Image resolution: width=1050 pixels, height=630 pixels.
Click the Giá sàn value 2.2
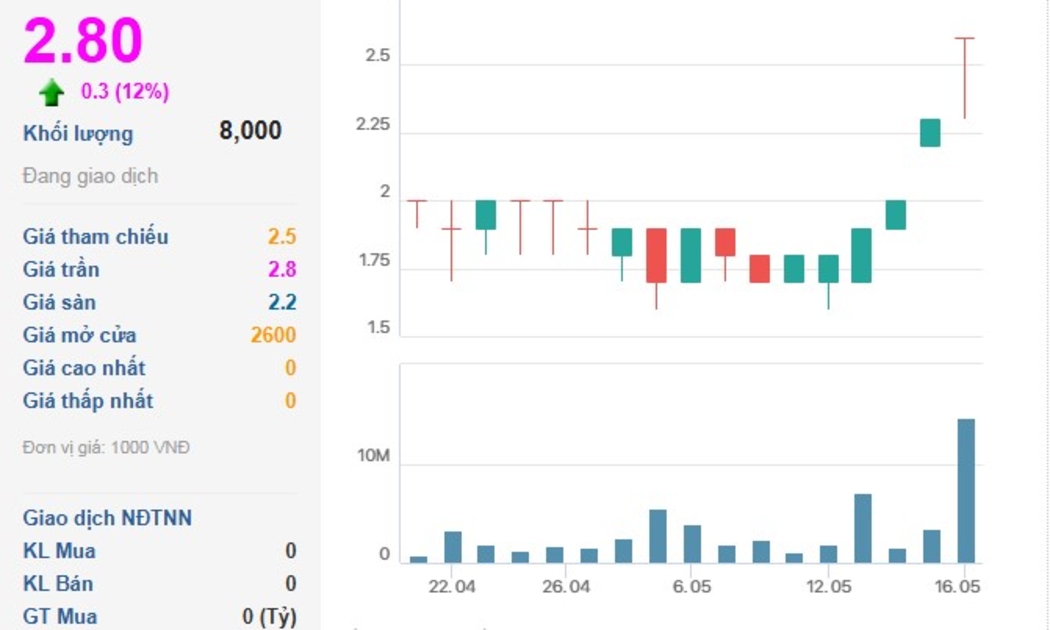[x=282, y=302]
